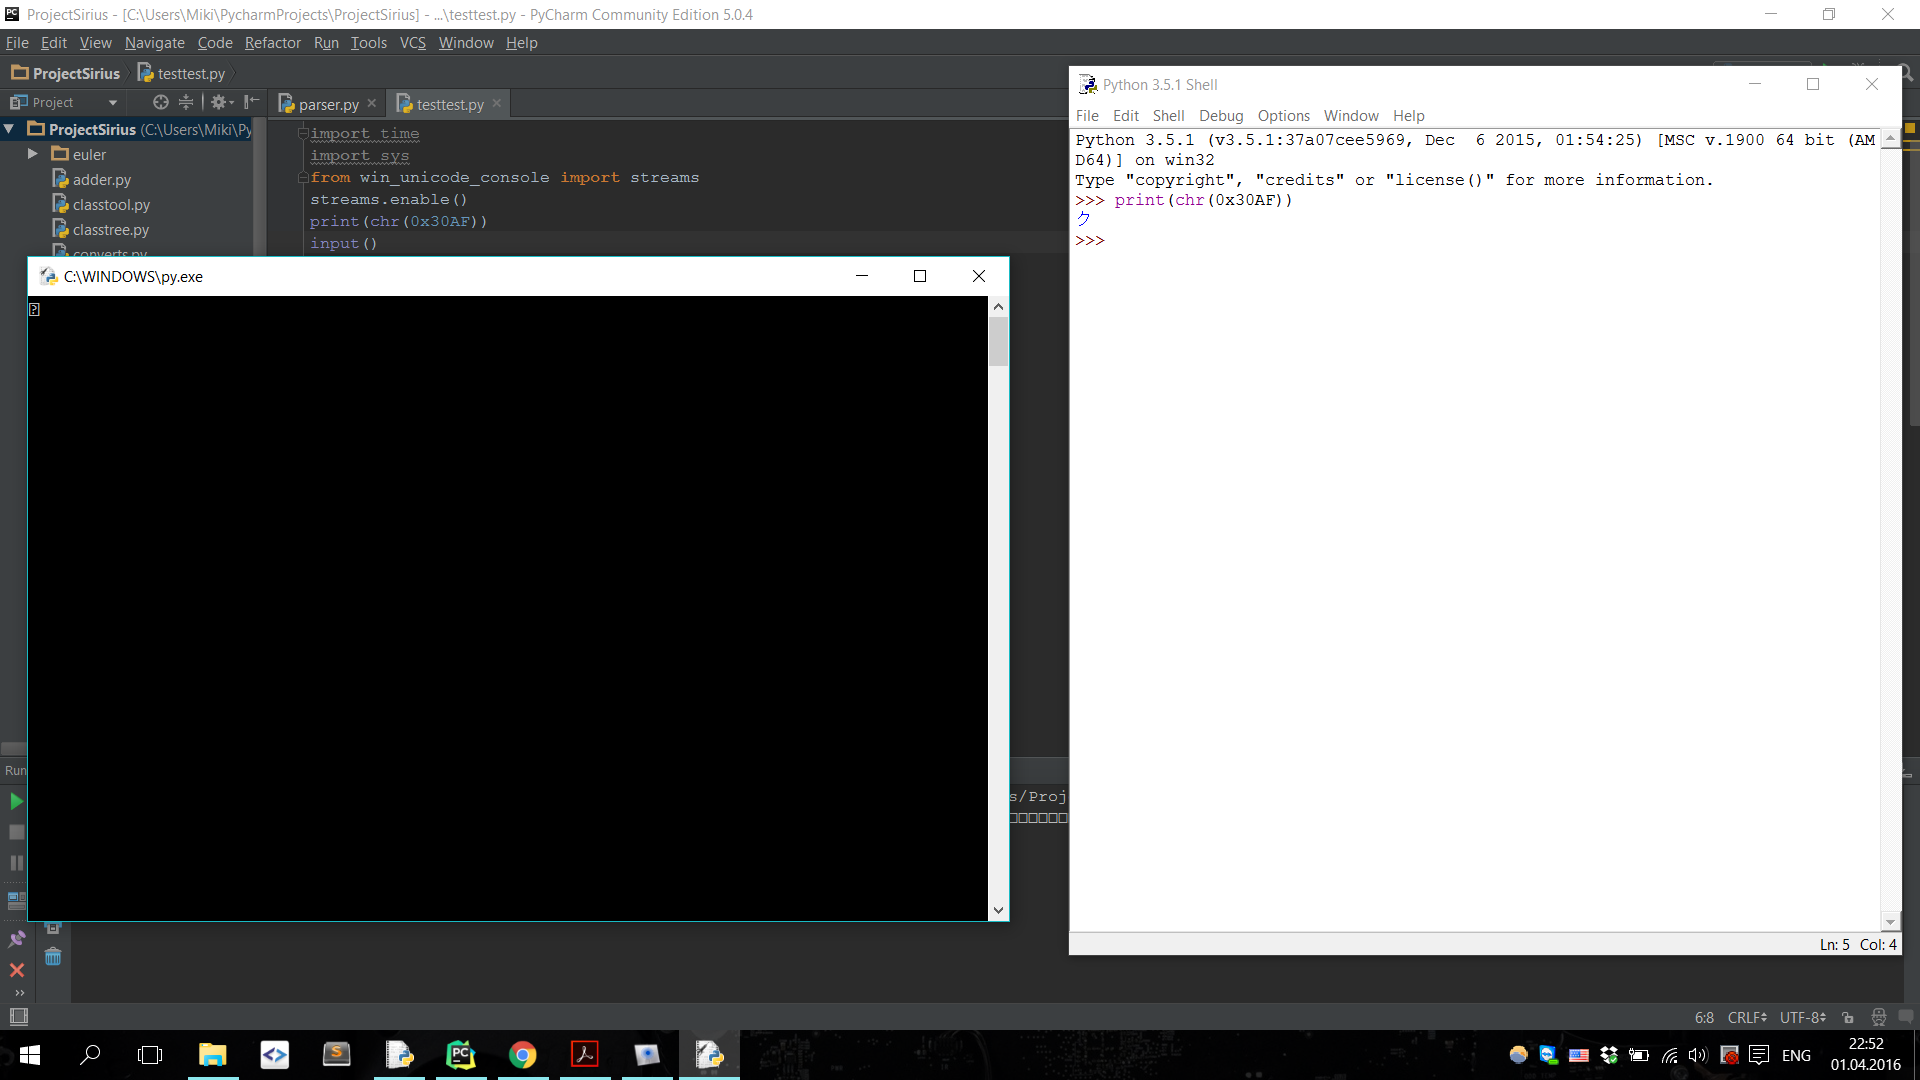Open PyCharm Run menu

coord(326,43)
